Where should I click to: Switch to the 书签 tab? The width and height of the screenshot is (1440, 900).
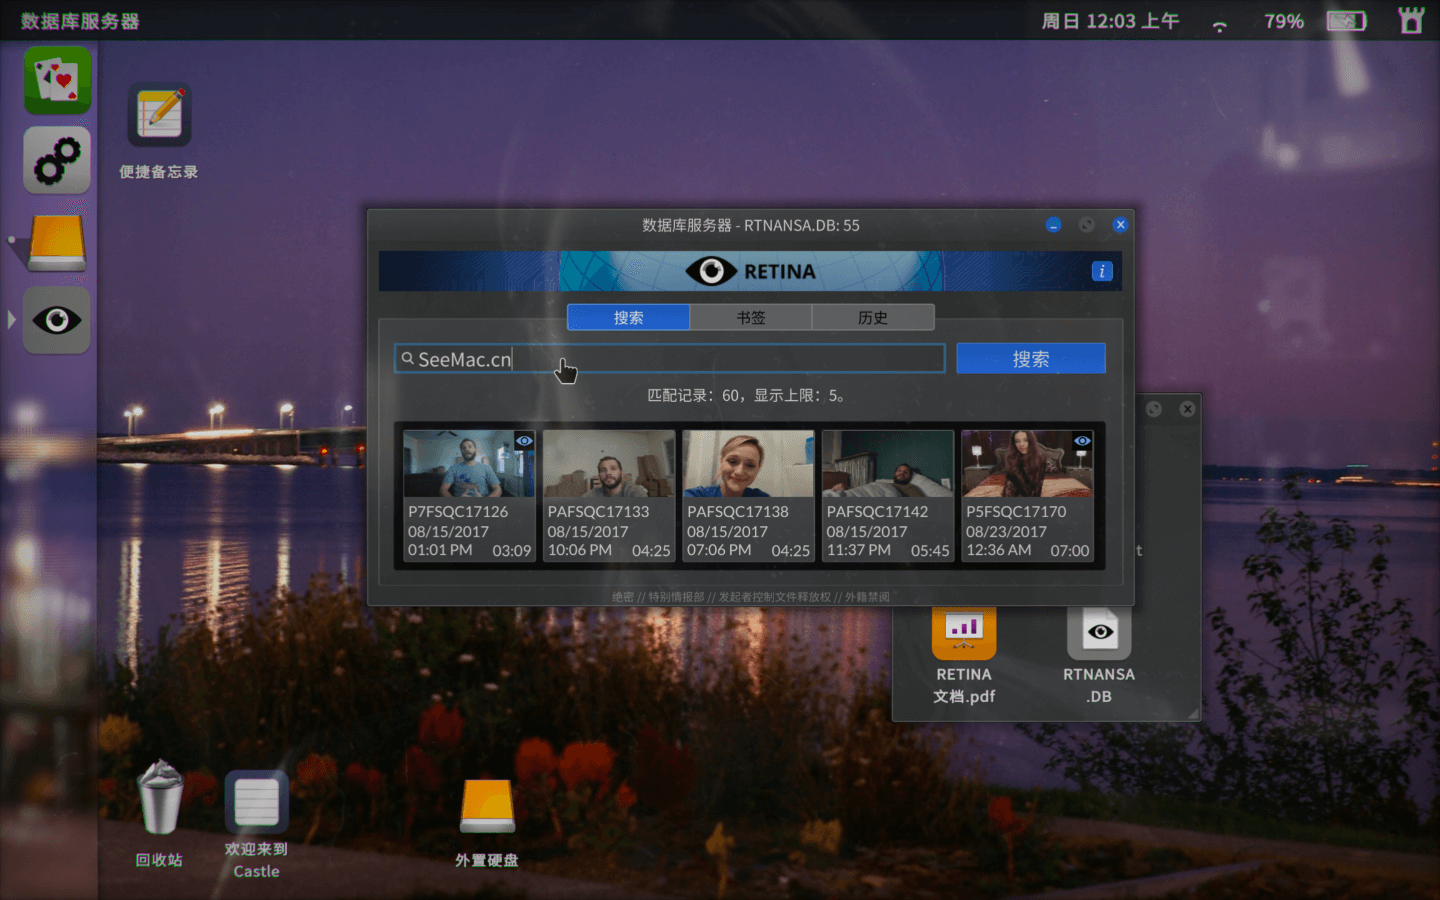(751, 318)
